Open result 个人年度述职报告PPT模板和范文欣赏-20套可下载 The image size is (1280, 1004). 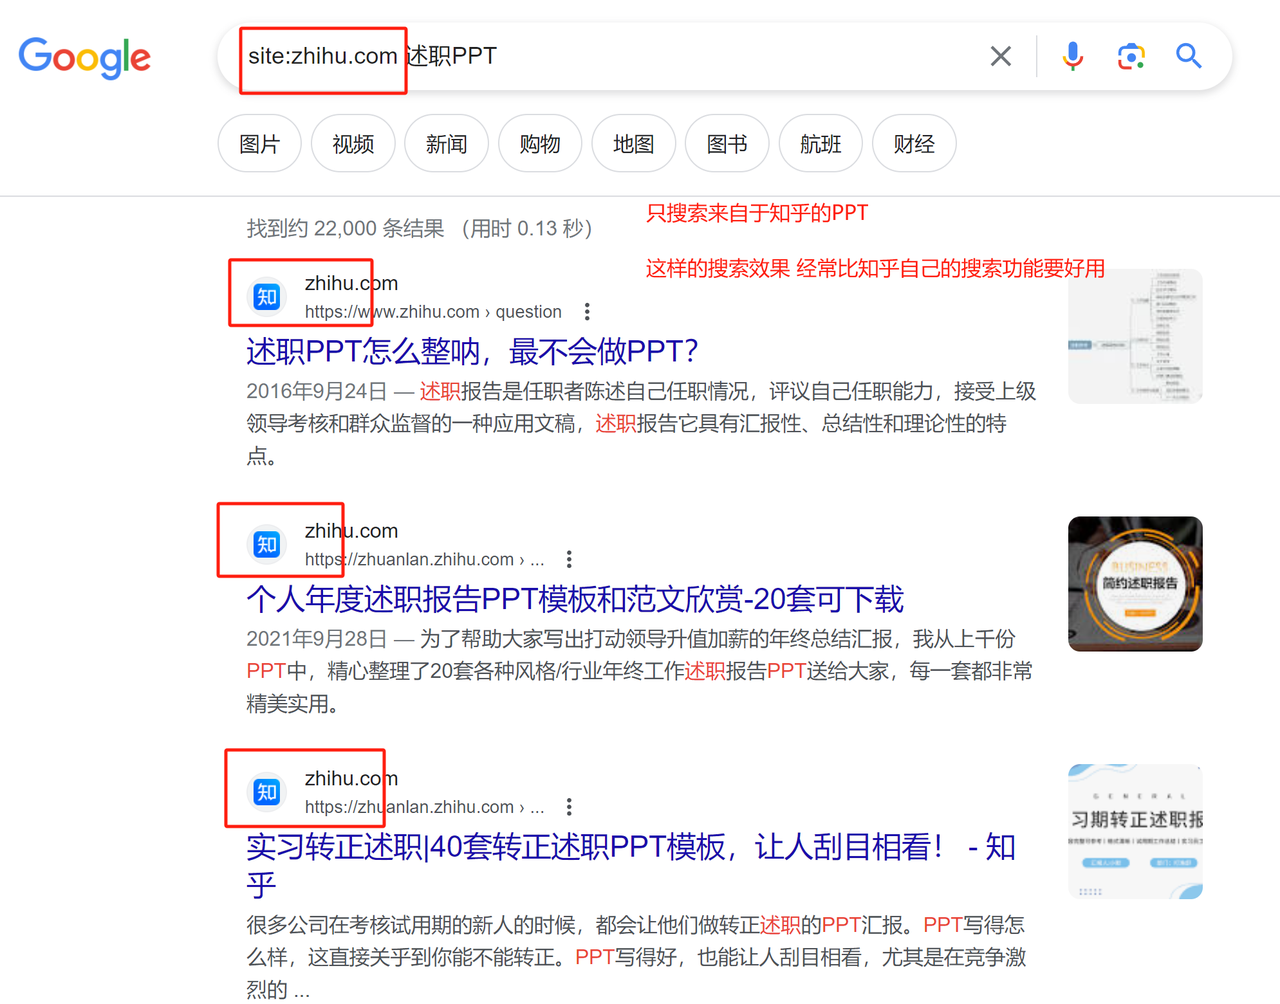click(575, 599)
